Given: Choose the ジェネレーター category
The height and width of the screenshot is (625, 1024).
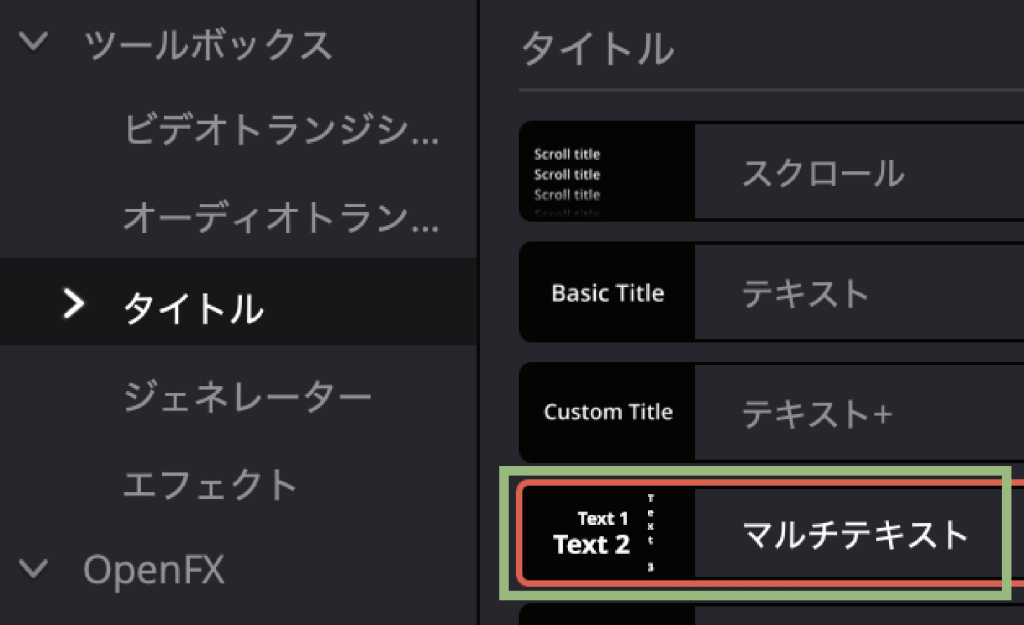Looking at the screenshot, I should point(247,397).
